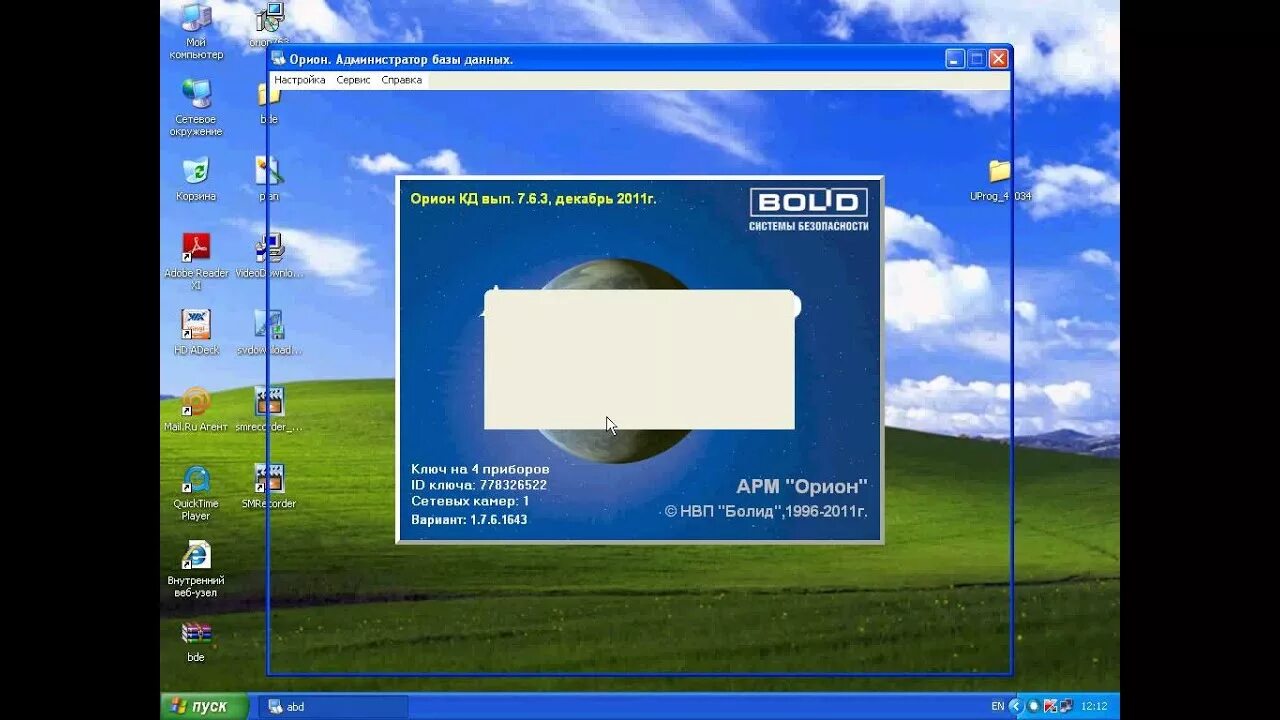Image resolution: width=1280 pixels, height=720 pixels.
Task: Close the Орион administrator window
Action: tap(998, 59)
